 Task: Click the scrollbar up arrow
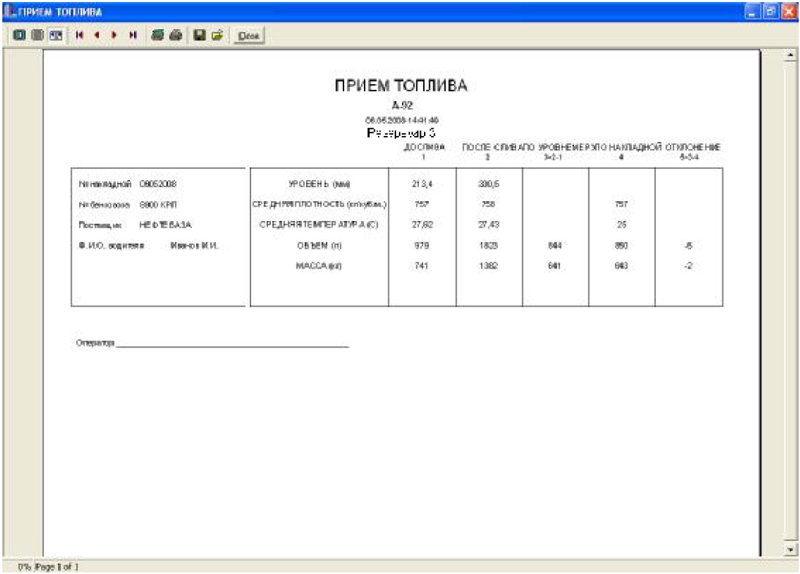790,55
